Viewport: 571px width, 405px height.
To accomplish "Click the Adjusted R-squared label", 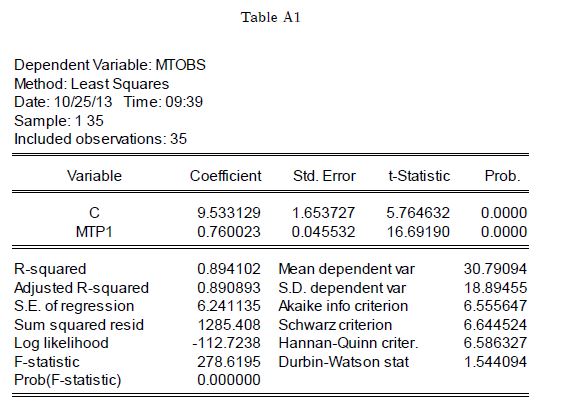I will point(81,288).
